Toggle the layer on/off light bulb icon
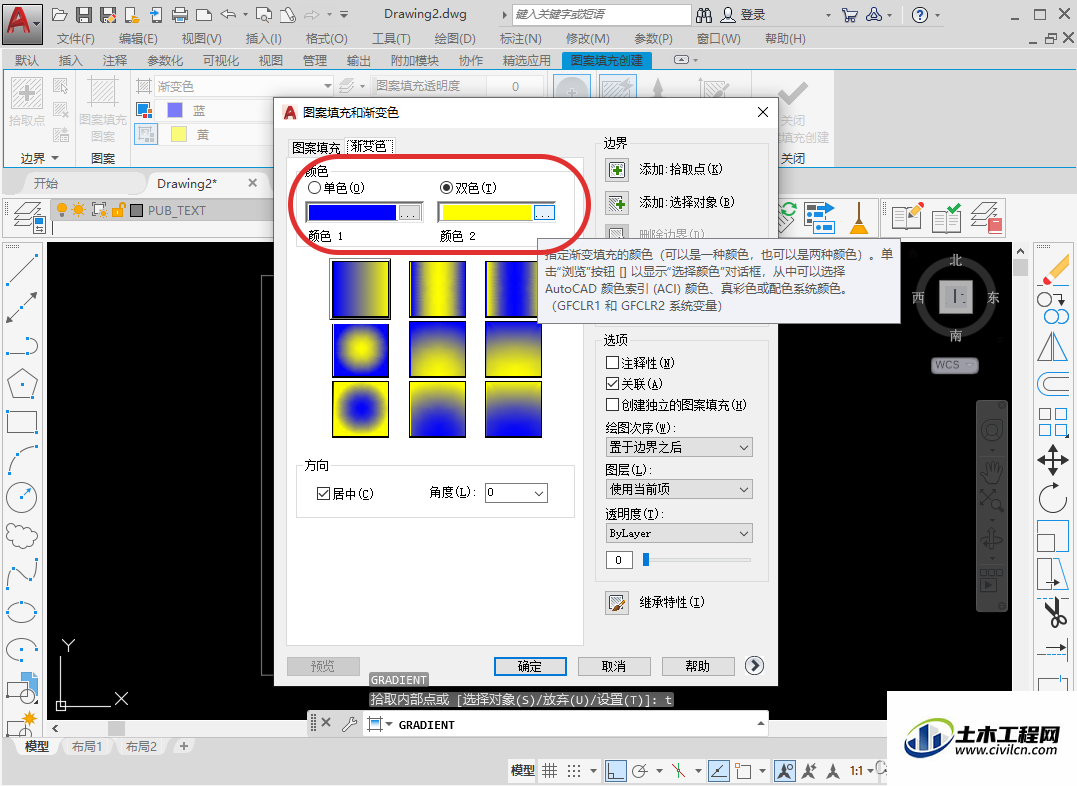 coord(62,210)
